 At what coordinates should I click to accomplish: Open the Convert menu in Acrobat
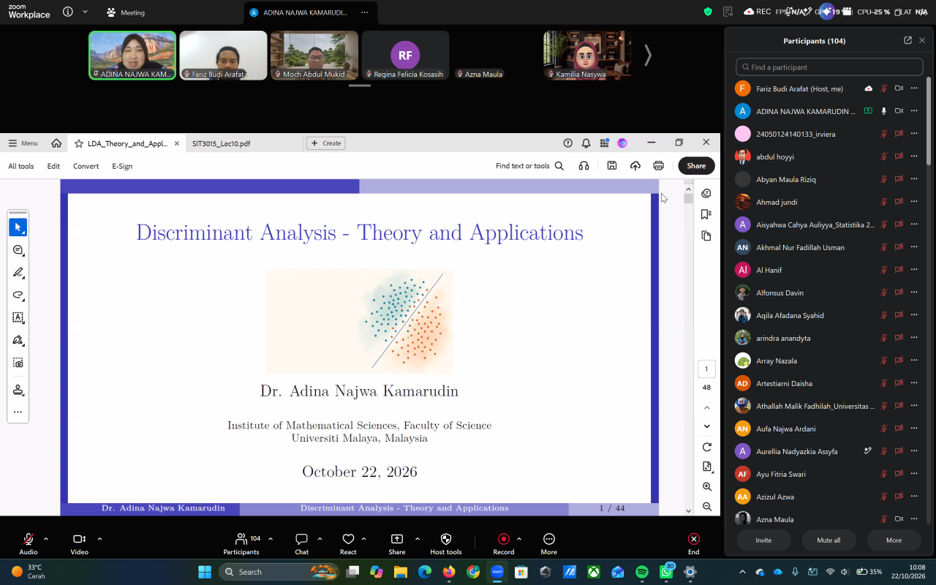86,166
